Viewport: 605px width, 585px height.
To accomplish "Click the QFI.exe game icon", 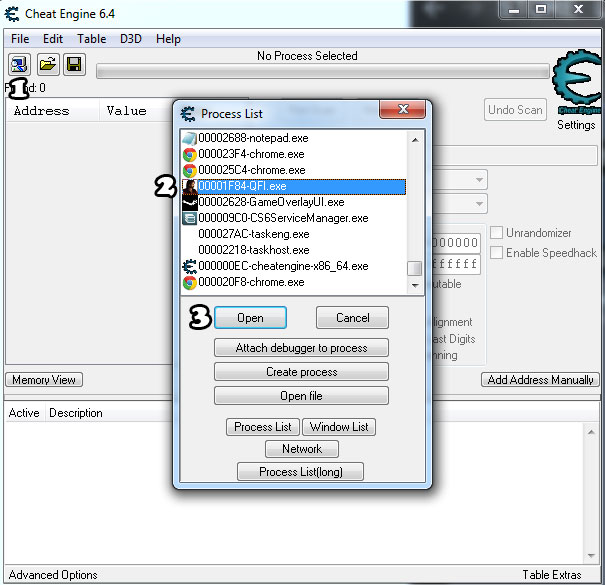I will 189,186.
